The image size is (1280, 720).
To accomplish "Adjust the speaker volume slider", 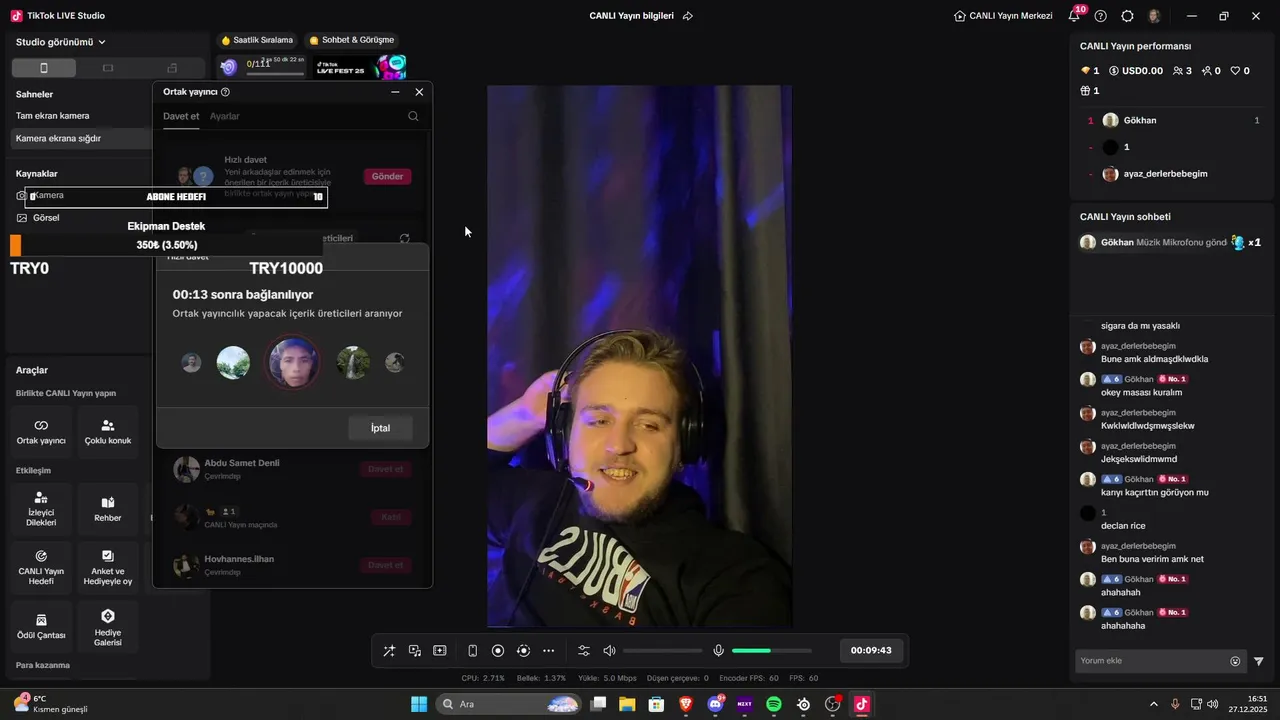I will [662, 651].
